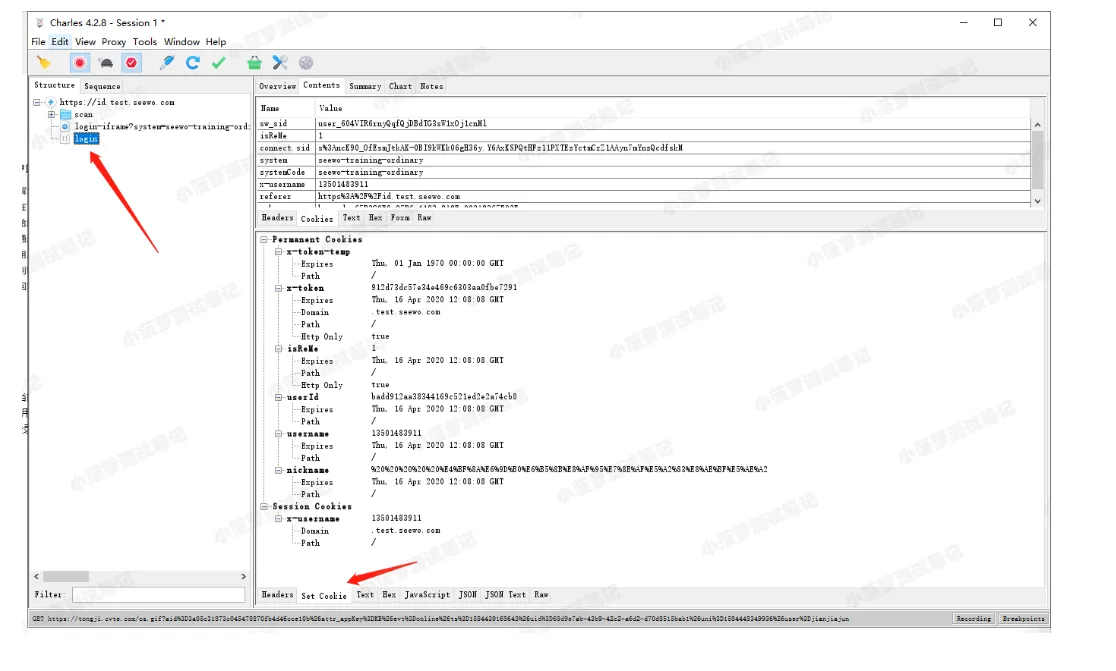Click the lightning host icon for id.test.seewo.com

(51, 102)
